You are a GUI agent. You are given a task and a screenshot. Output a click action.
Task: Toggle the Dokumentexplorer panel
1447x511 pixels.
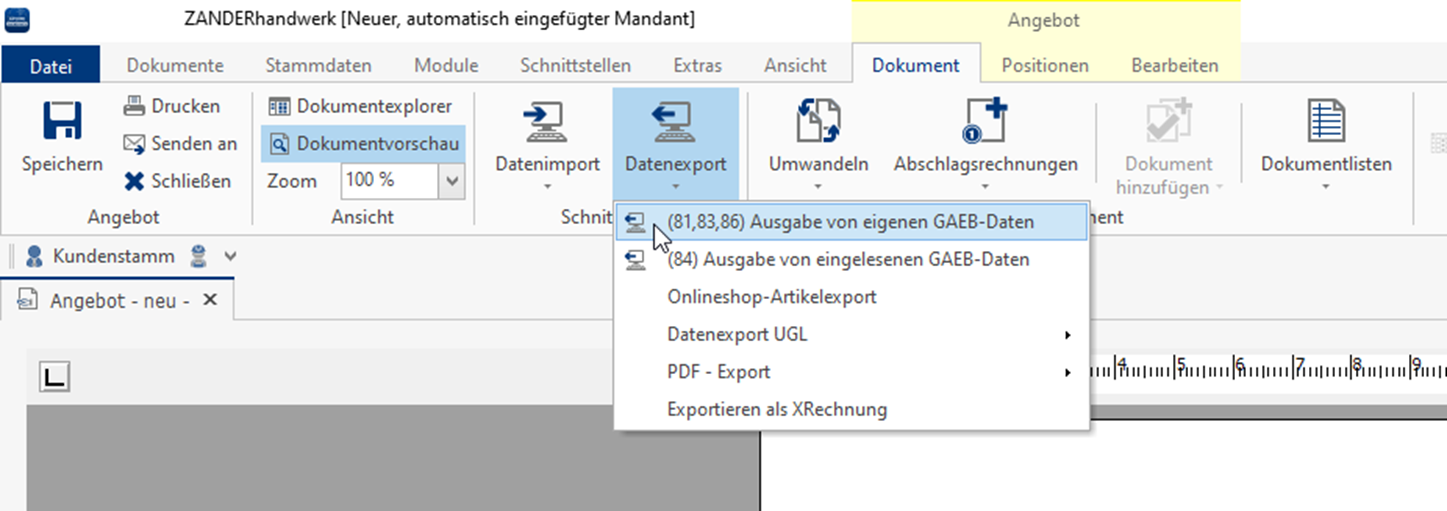coord(362,106)
